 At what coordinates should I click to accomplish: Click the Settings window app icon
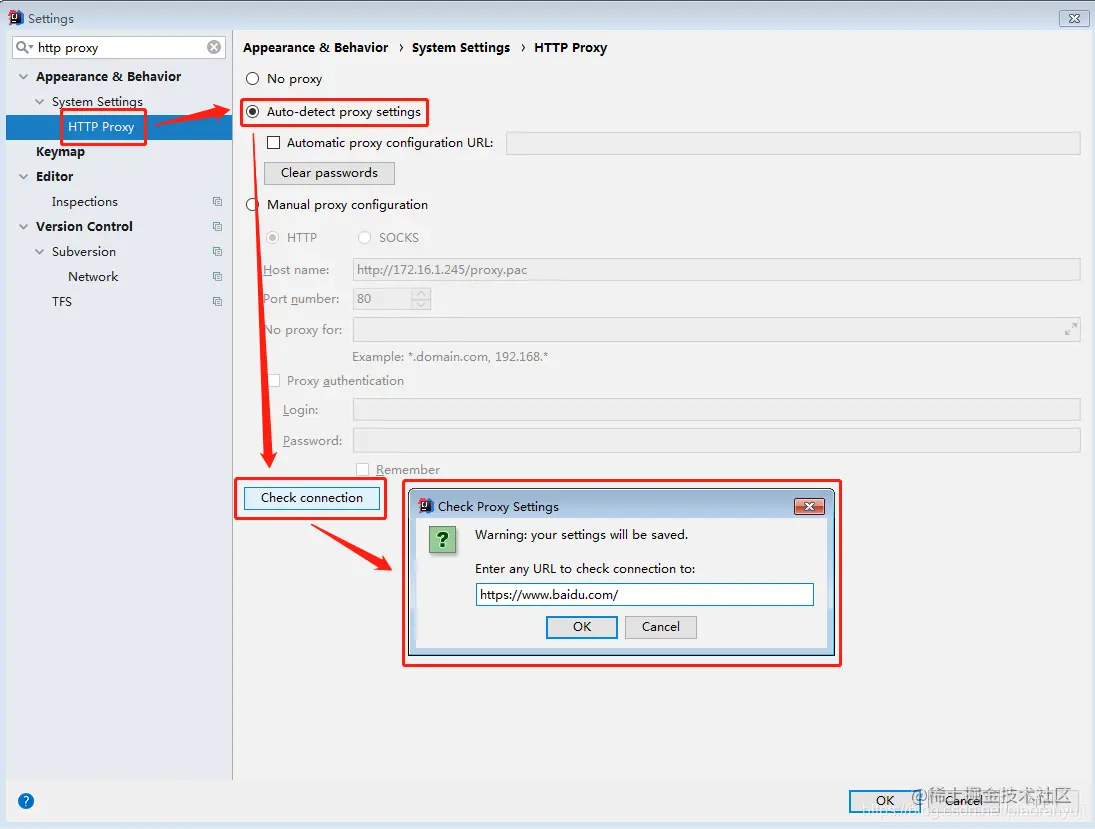tap(15, 17)
